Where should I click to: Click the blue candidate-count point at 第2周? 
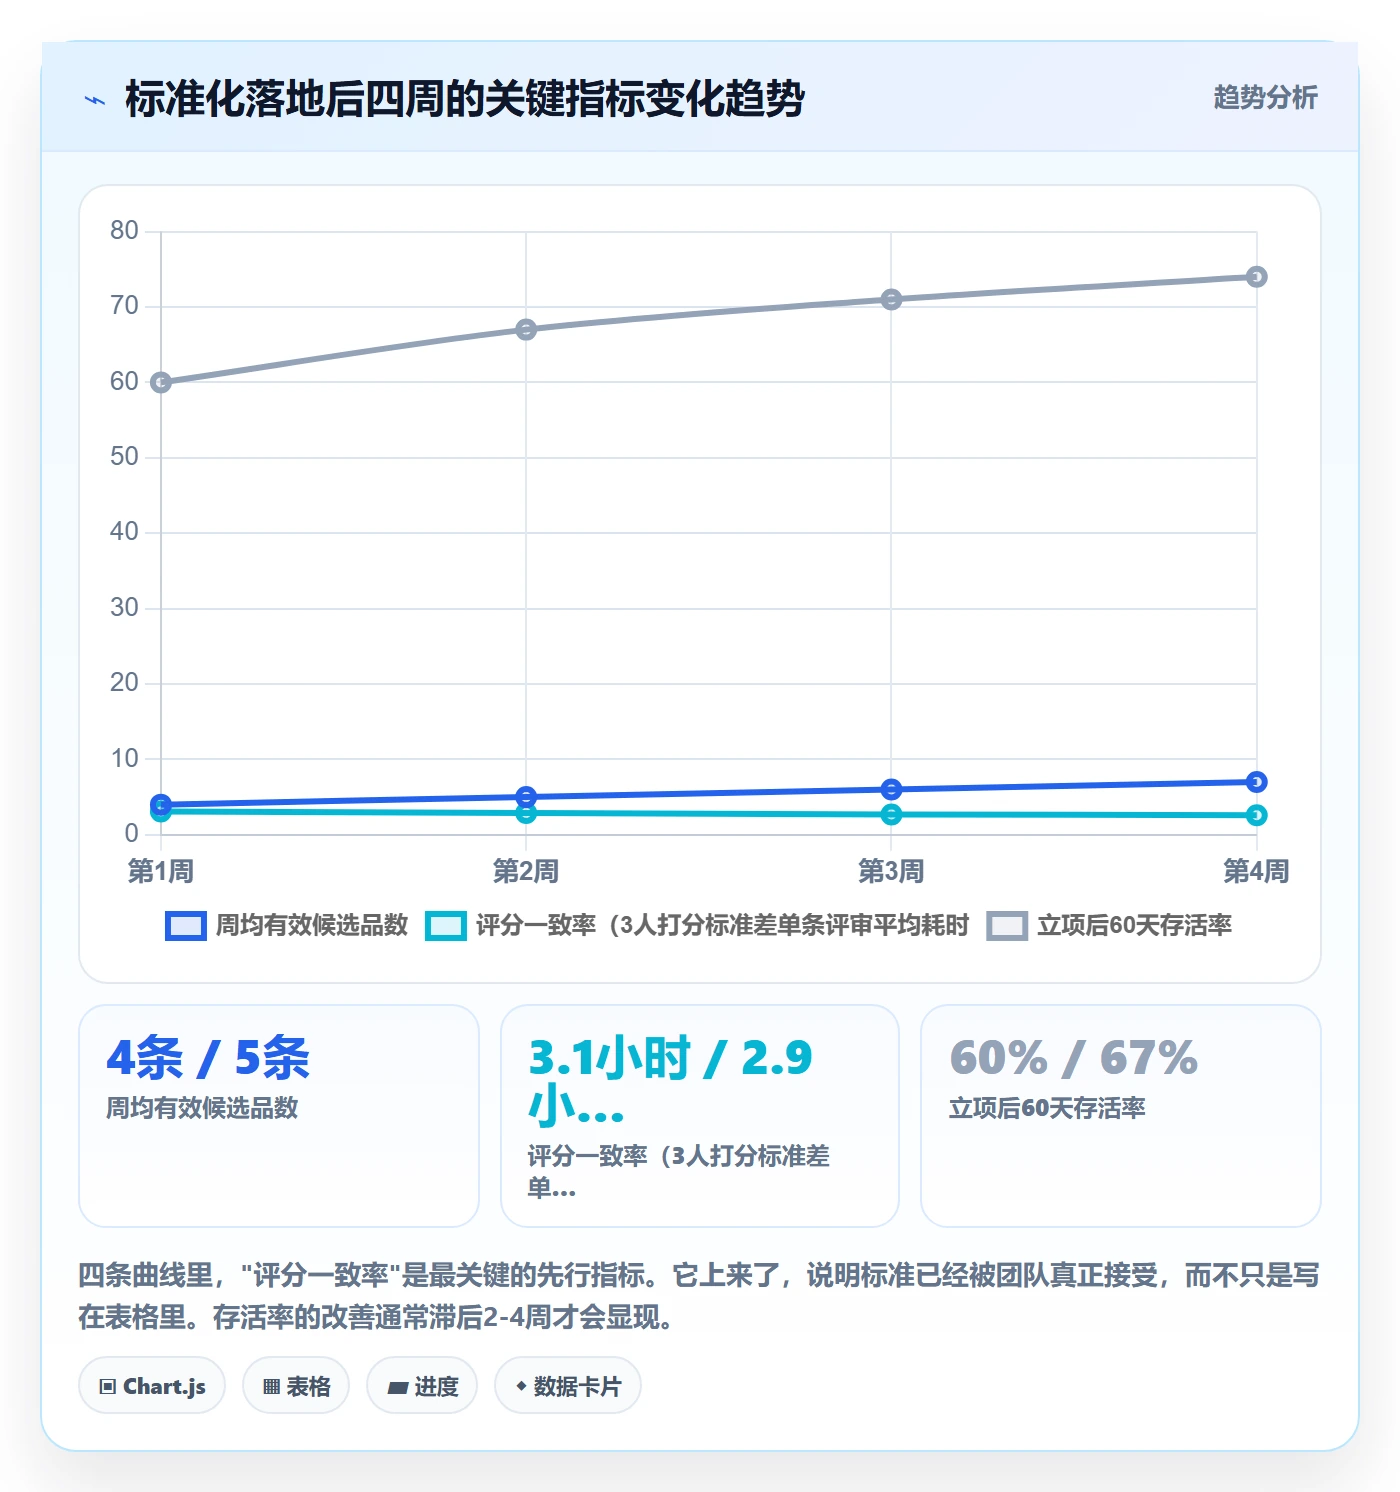pos(526,797)
